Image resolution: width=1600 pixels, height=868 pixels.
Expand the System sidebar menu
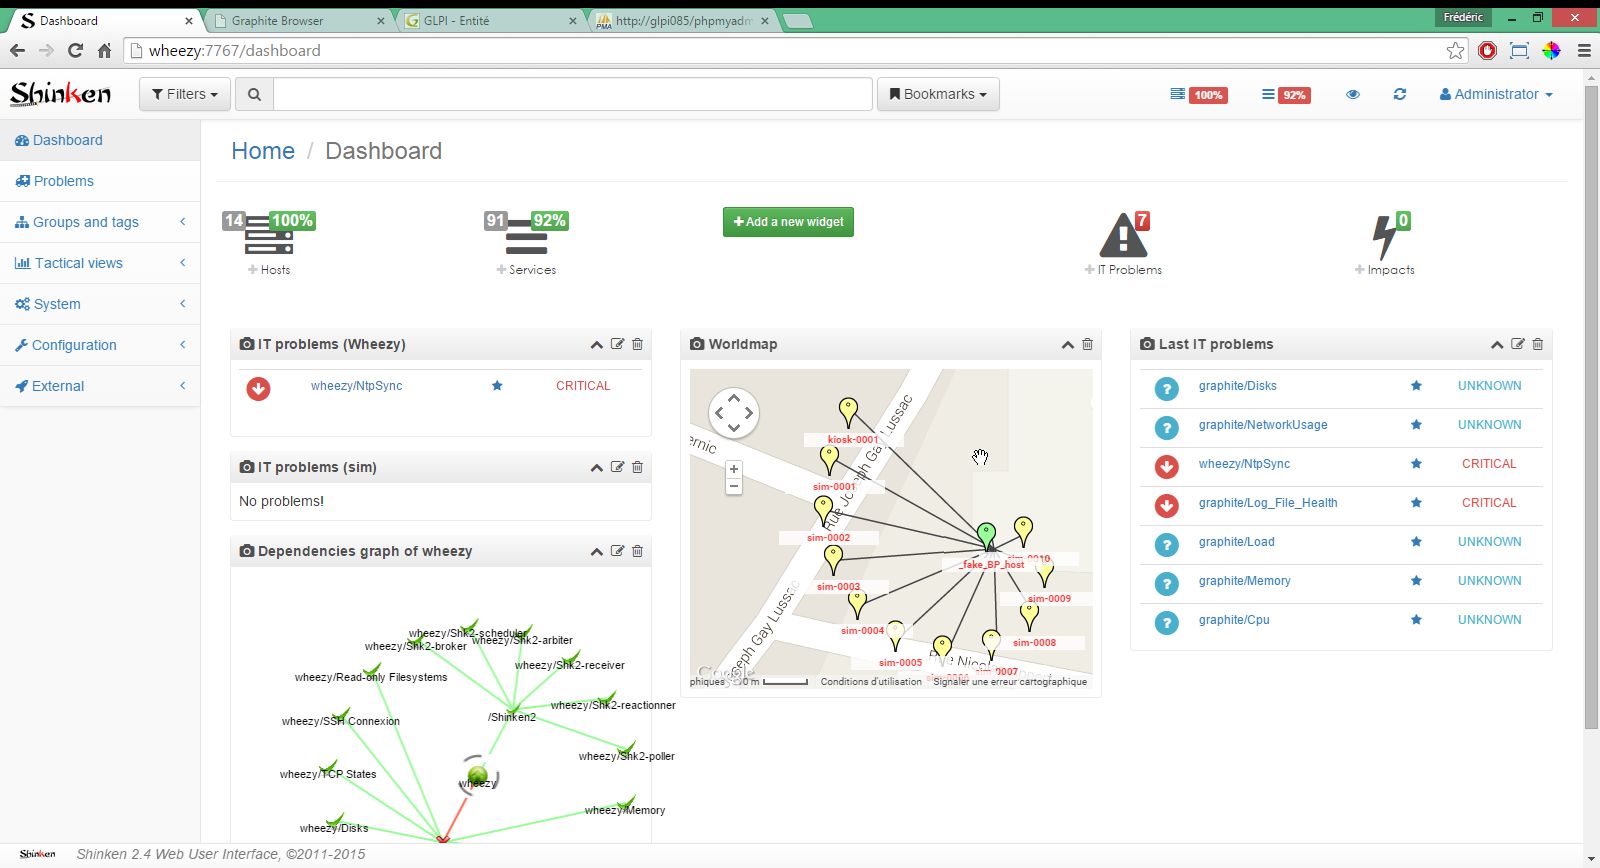pos(100,304)
